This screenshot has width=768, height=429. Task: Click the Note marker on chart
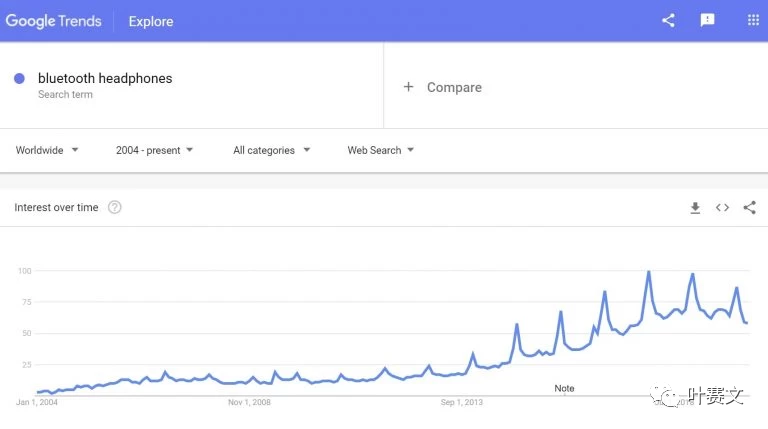click(564, 388)
